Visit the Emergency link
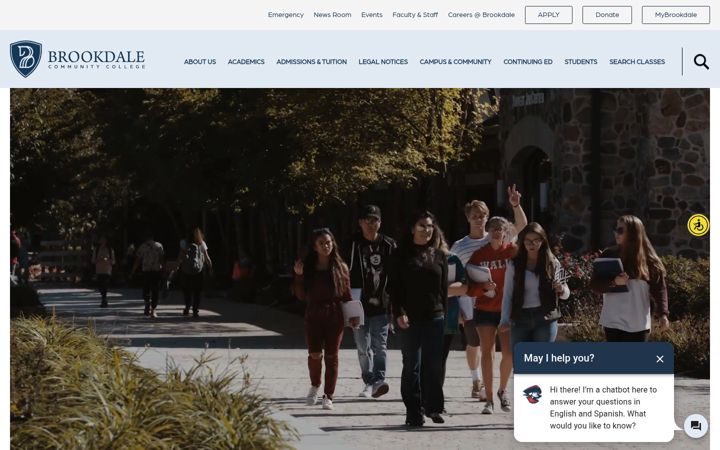 pos(286,15)
